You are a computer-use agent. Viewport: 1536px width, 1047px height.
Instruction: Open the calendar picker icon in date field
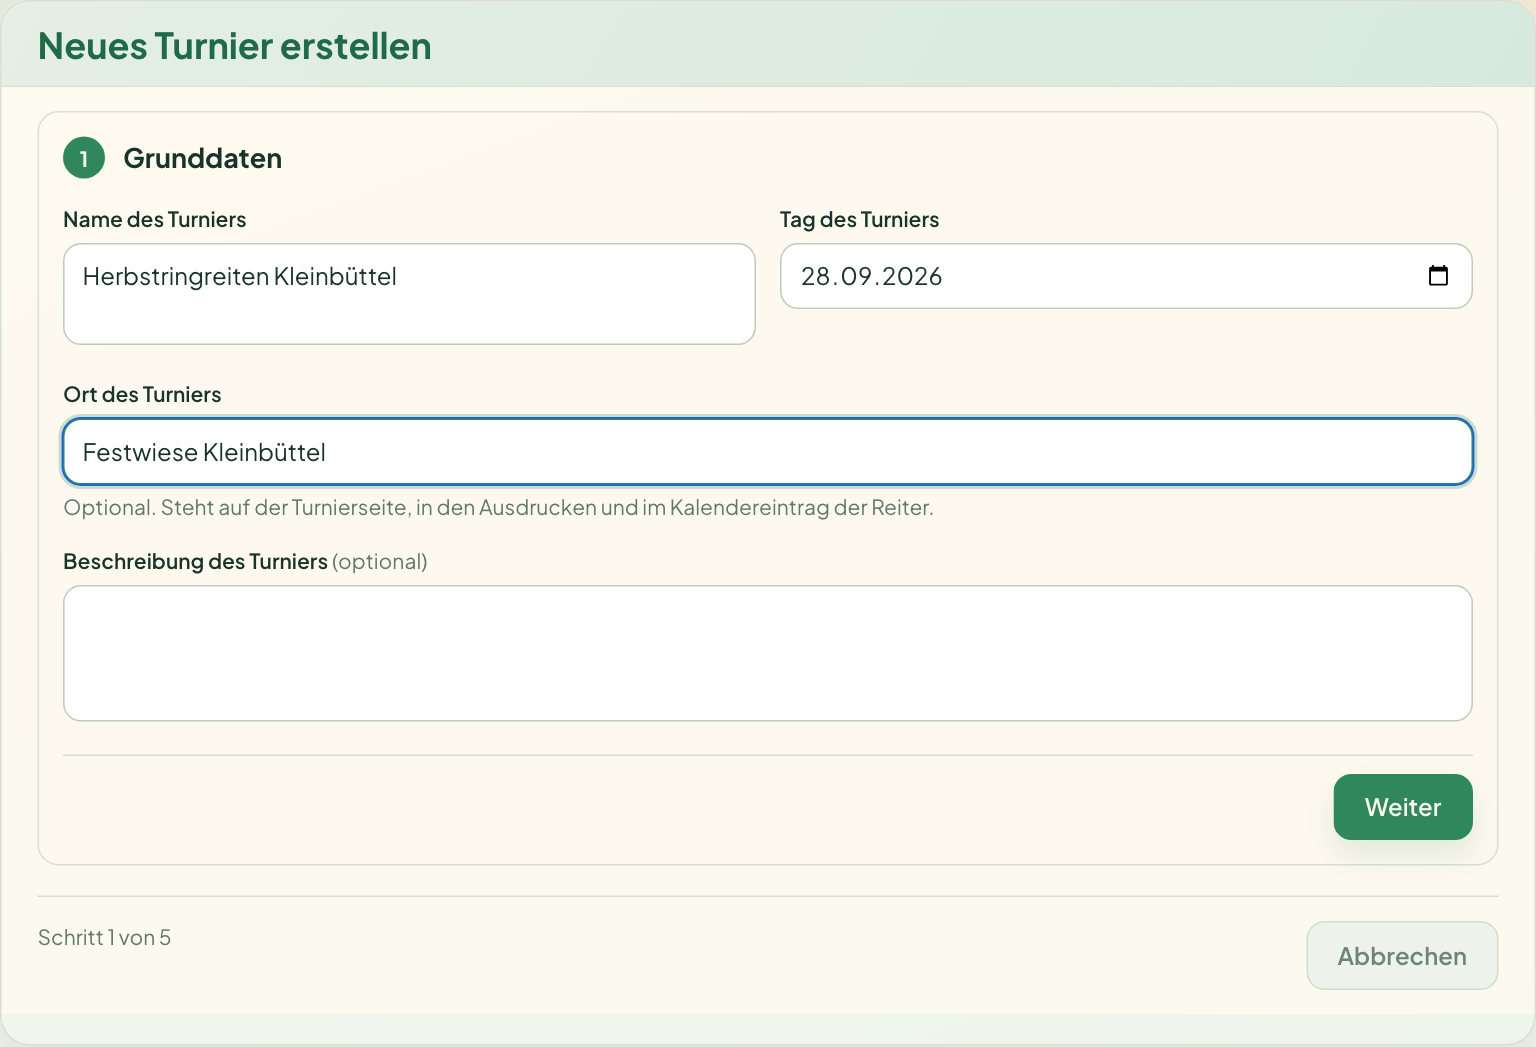1438,276
